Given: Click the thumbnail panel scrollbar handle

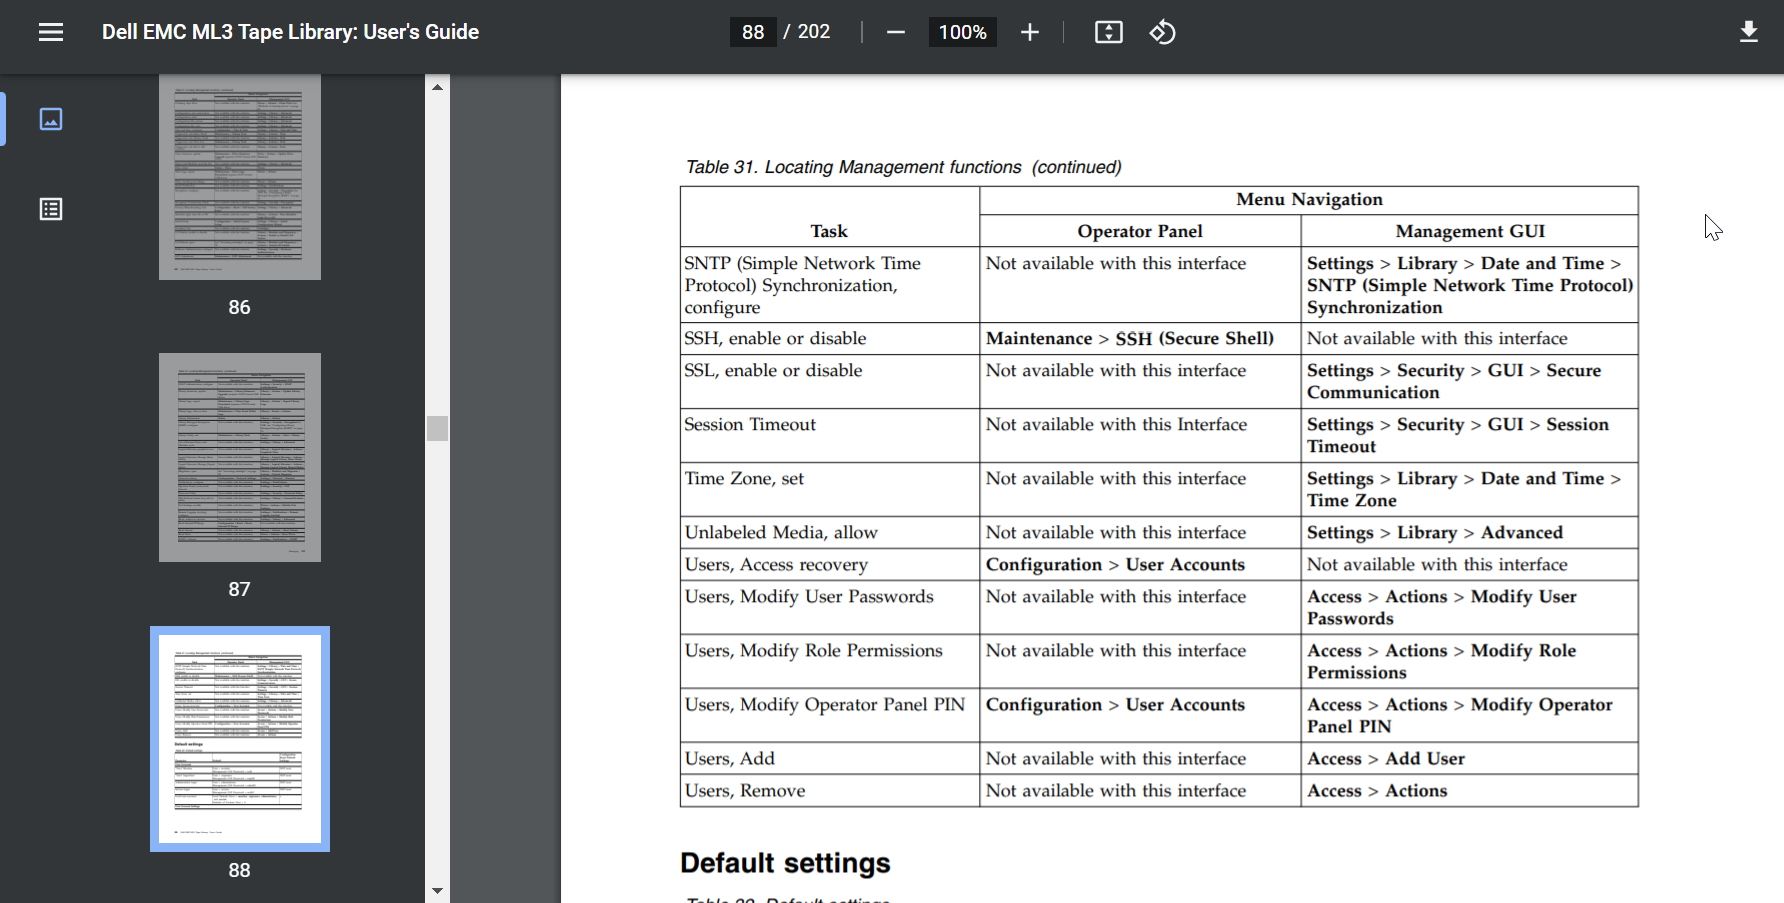Looking at the screenshot, I should point(437,428).
